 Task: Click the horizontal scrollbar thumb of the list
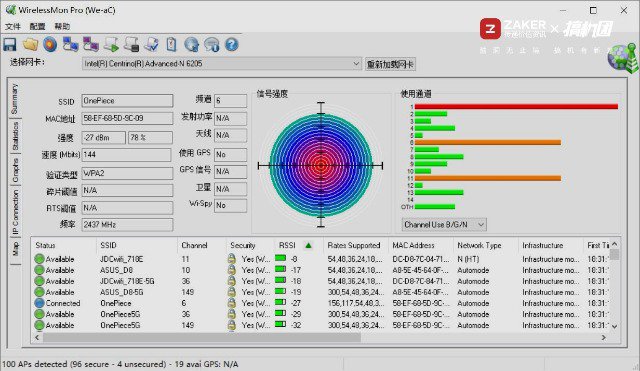tap(202, 338)
